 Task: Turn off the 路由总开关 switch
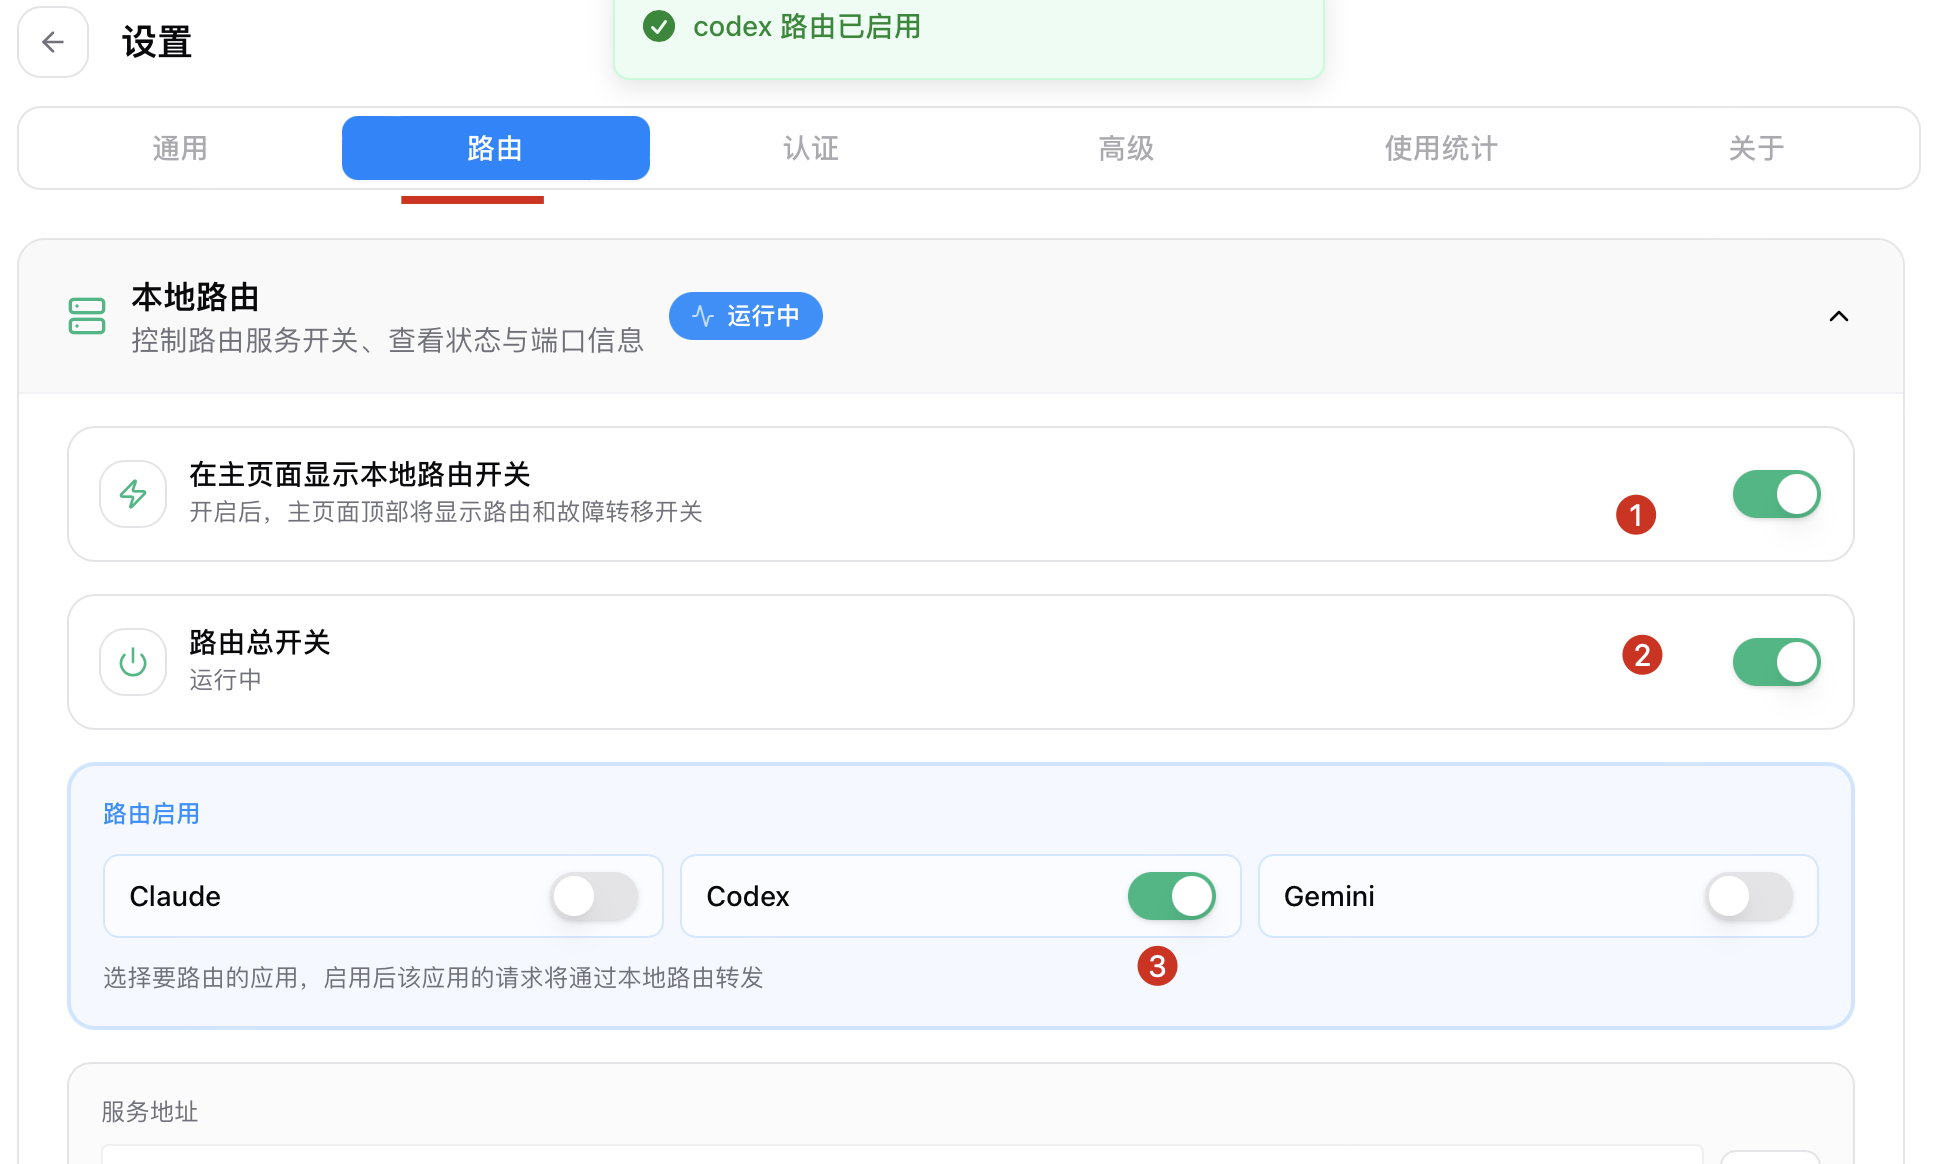[1776, 662]
